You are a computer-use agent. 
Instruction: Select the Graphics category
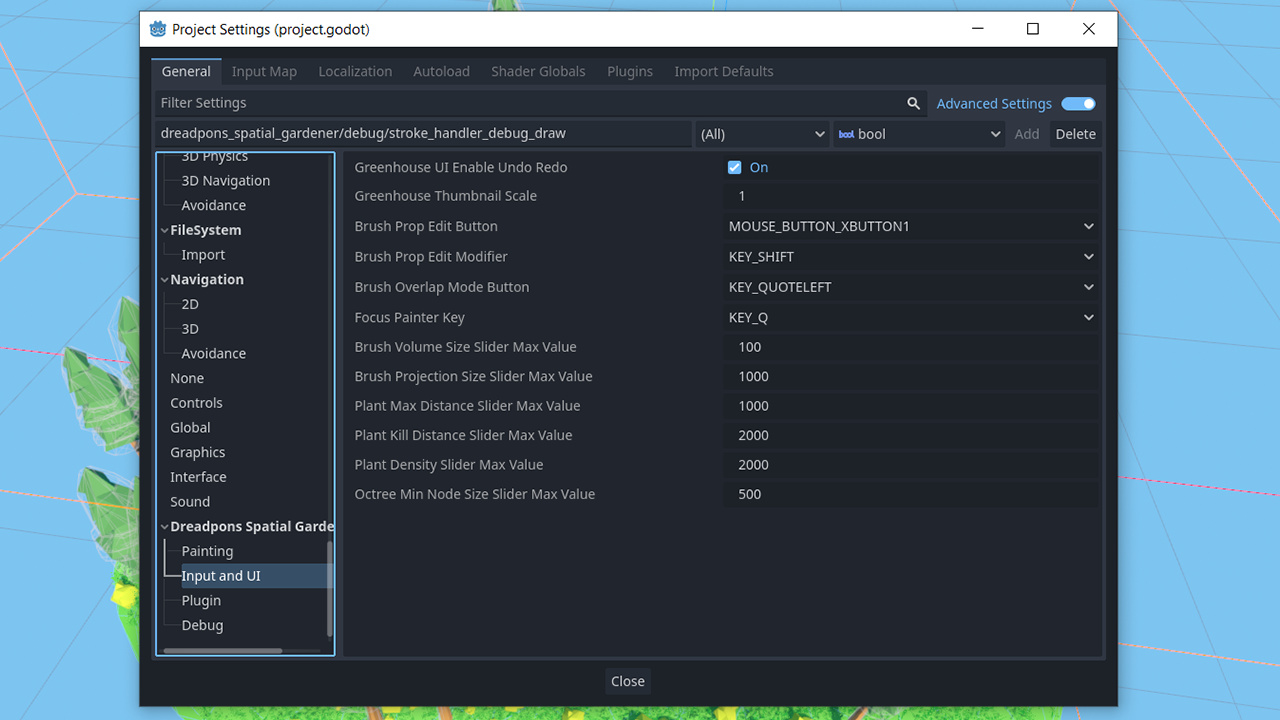pos(197,452)
